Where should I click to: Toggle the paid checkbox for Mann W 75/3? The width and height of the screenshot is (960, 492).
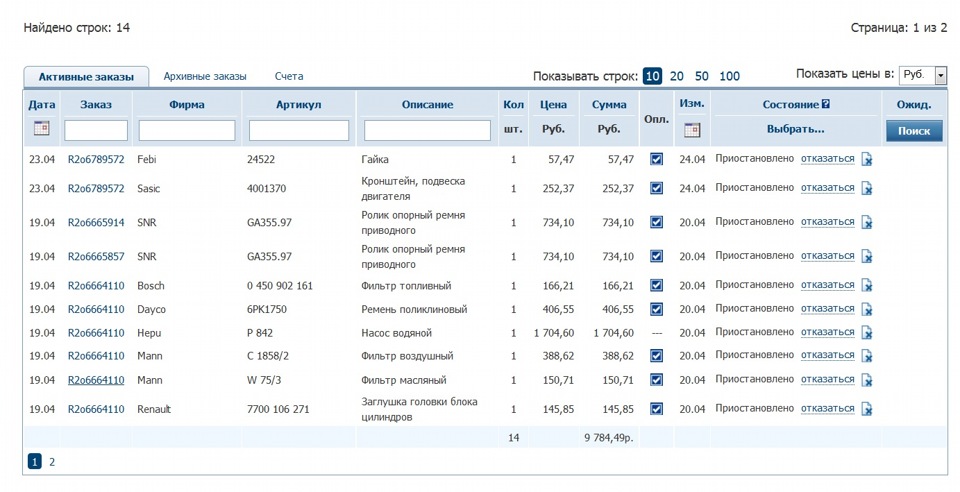(656, 380)
